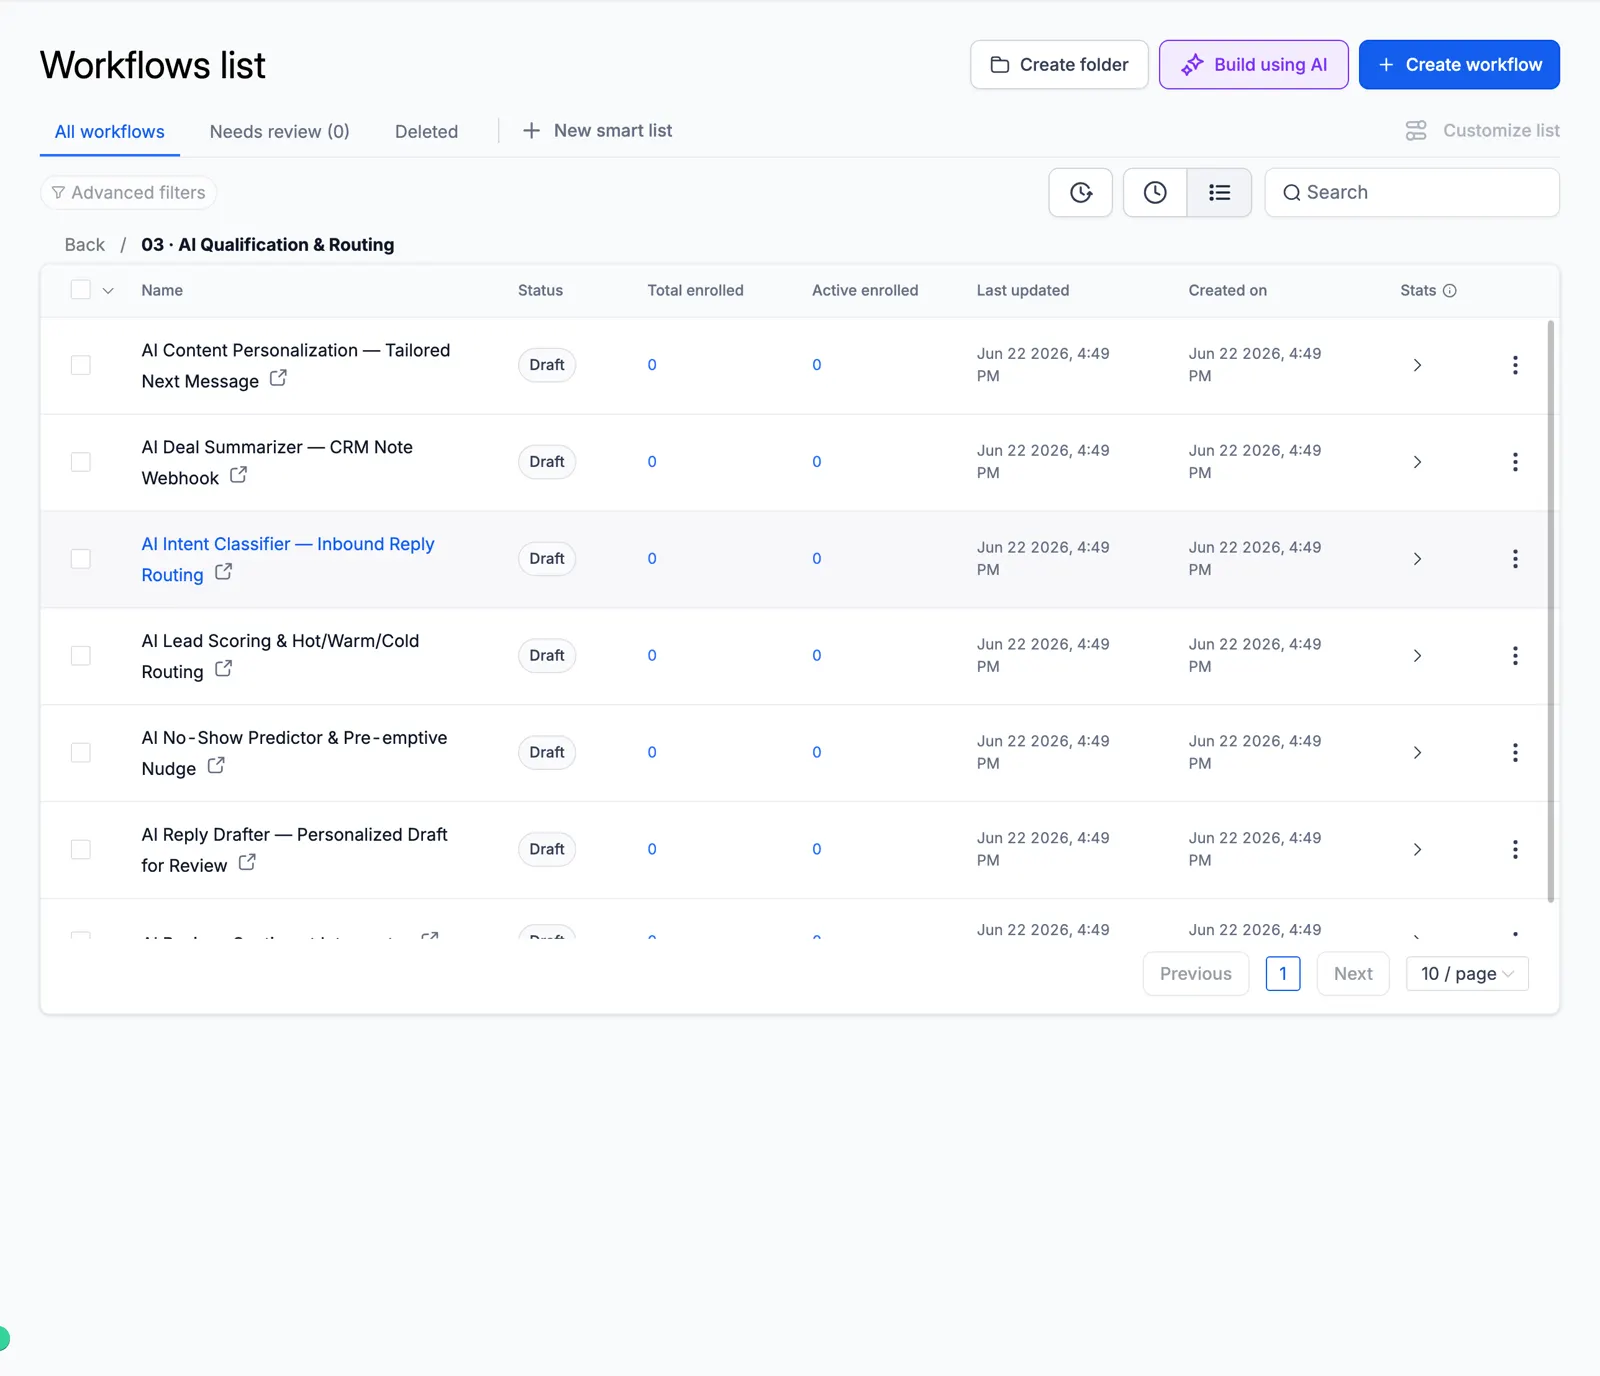Switch to the list view icon
This screenshot has width=1600, height=1376.
[x=1219, y=193]
